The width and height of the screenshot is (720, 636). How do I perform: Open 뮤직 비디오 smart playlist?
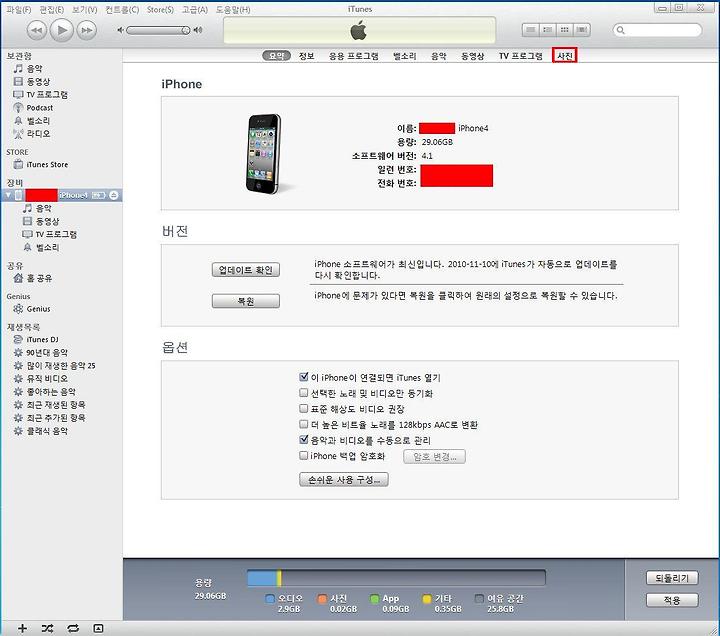(47, 378)
